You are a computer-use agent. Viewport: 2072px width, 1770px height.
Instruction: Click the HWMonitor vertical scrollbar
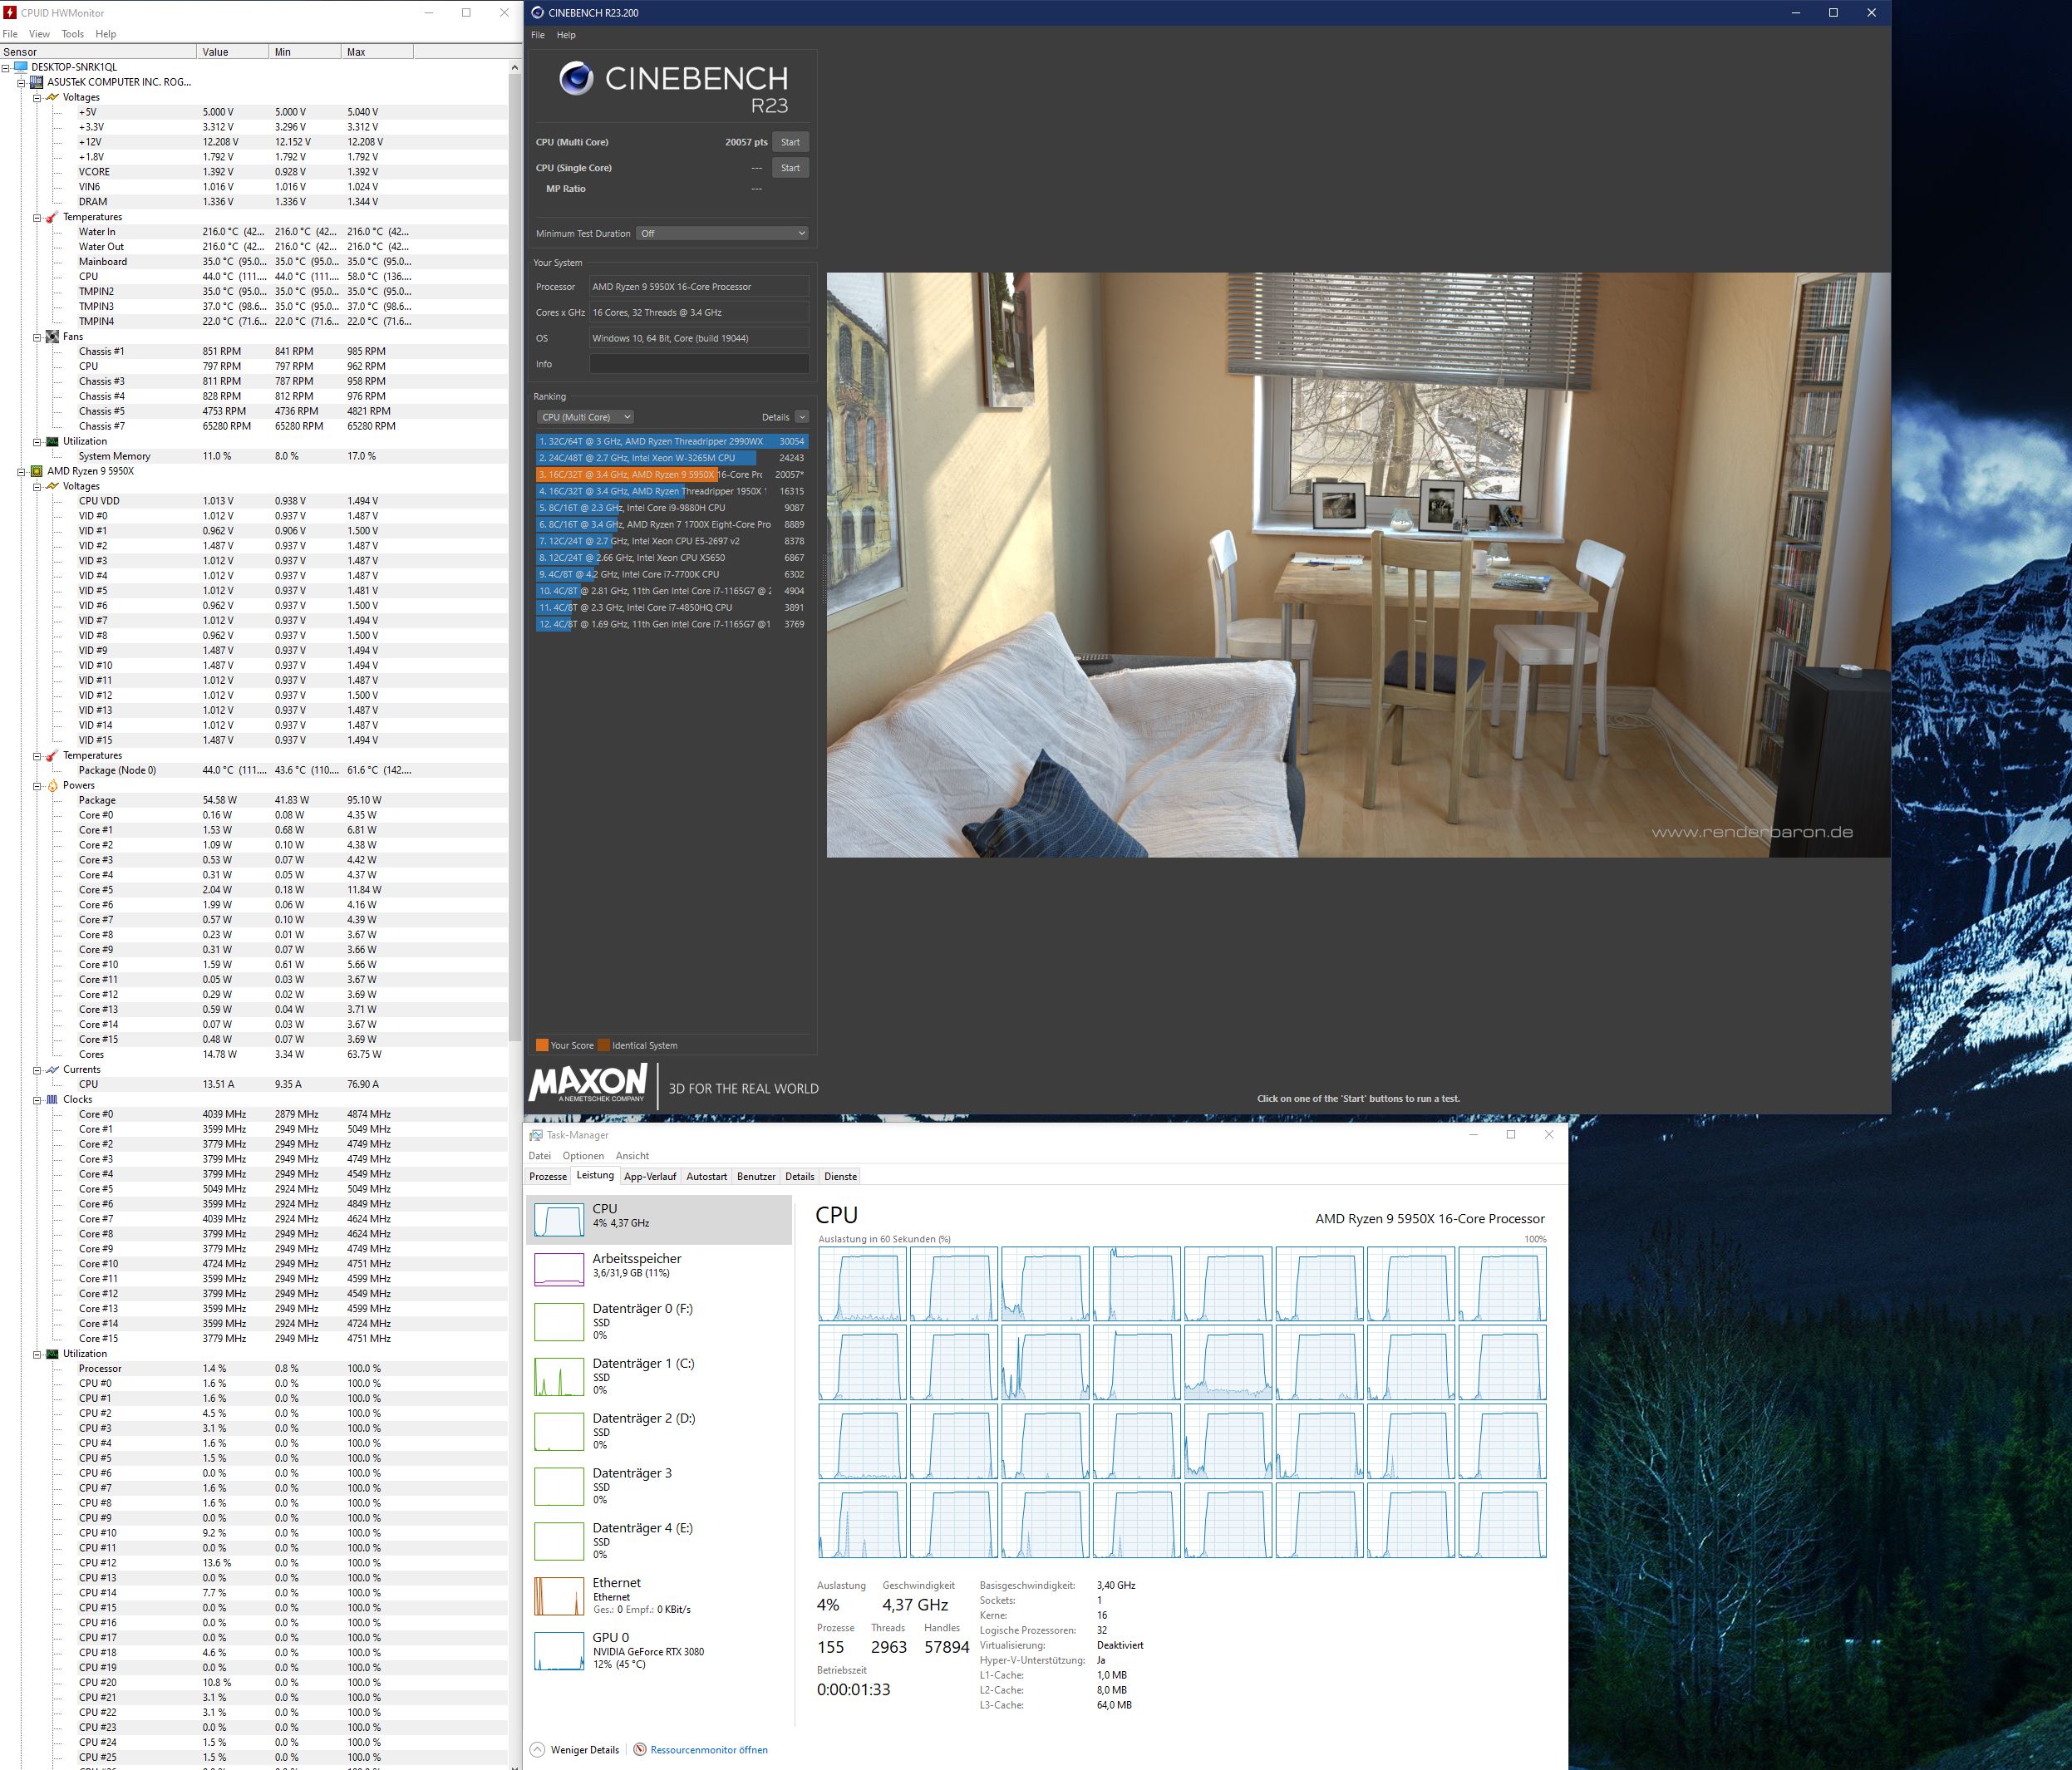pos(515,560)
